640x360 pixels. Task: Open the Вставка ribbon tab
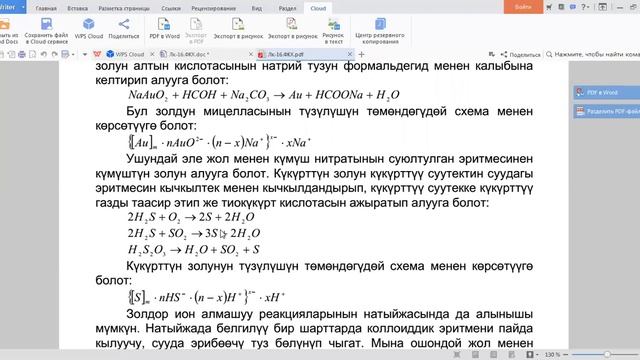tap(78, 8)
